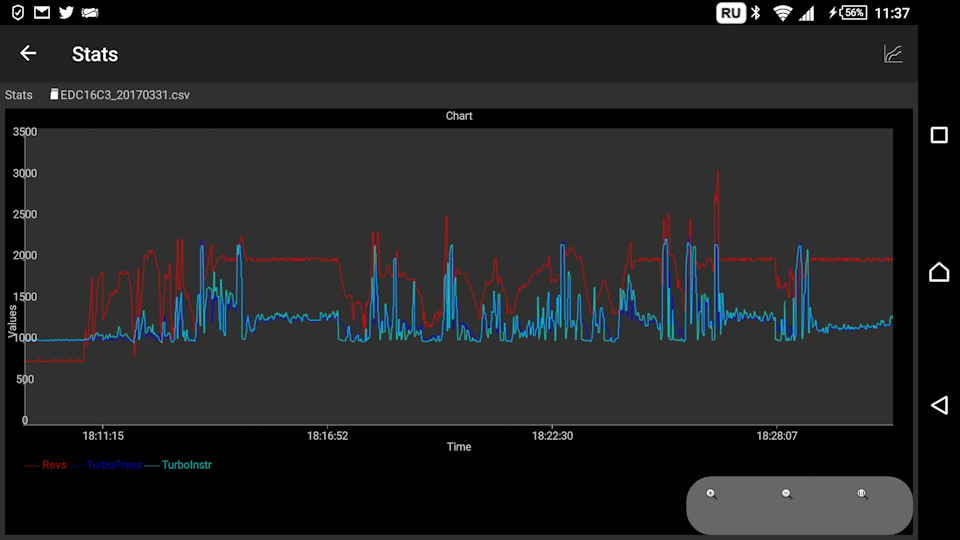Screen dimensions: 960x540
Task: Open chart options icon in top bar
Action: 893,54
